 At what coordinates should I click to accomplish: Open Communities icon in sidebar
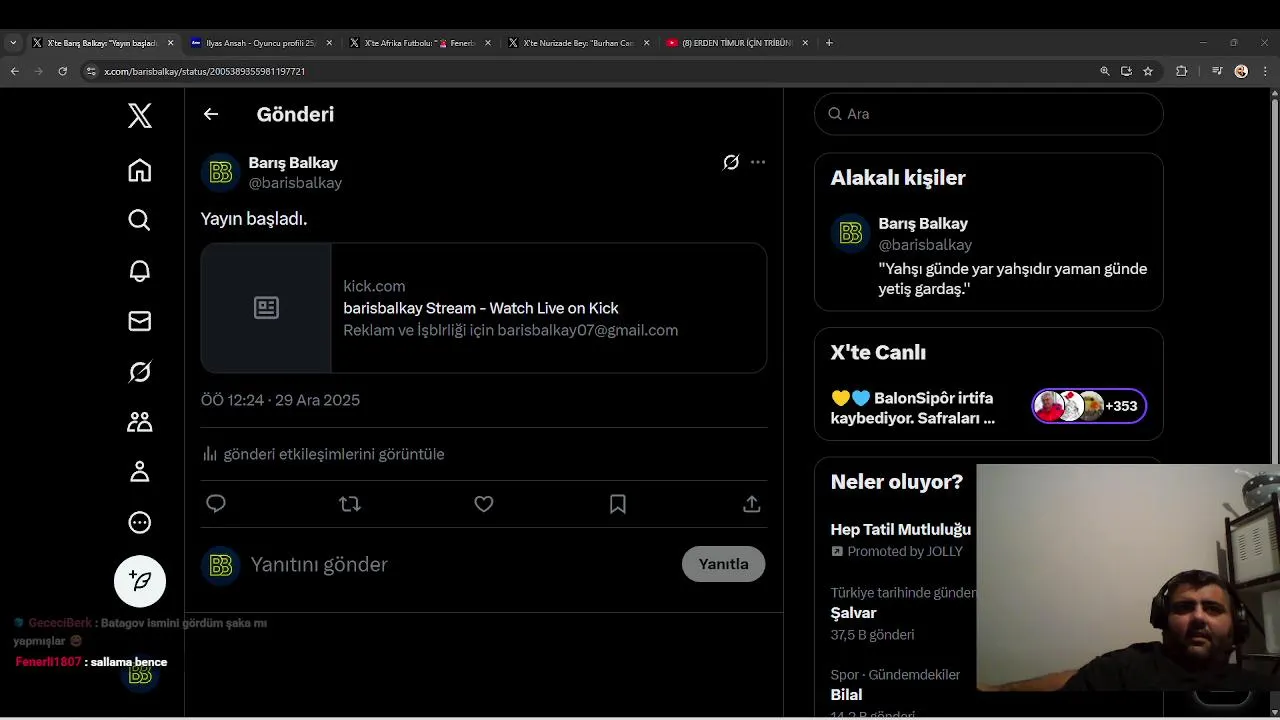point(140,422)
